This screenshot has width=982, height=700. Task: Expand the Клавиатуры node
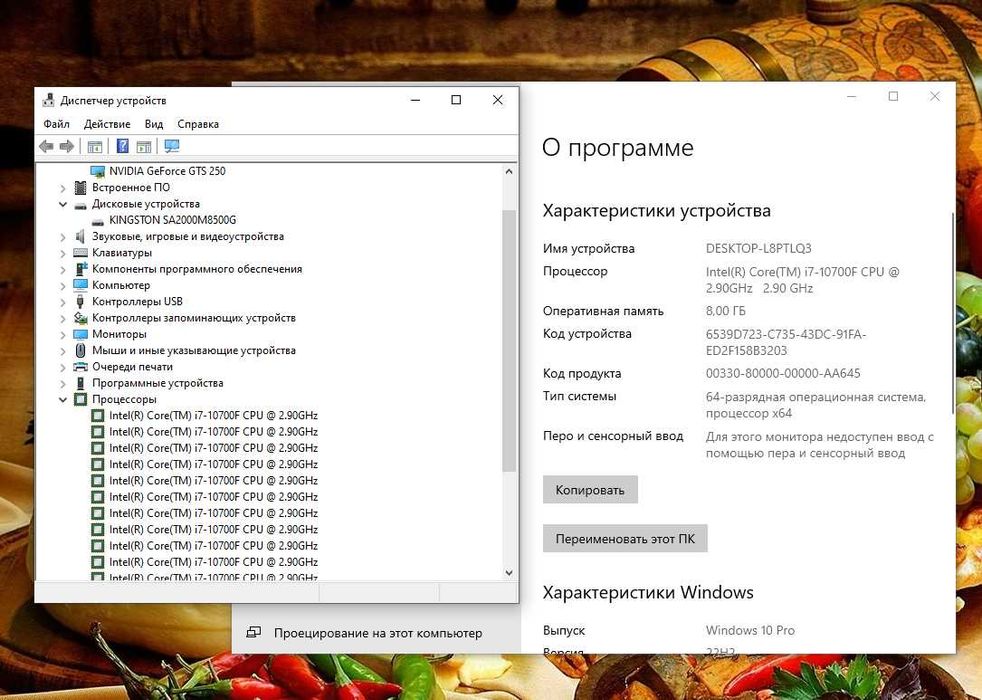63,253
